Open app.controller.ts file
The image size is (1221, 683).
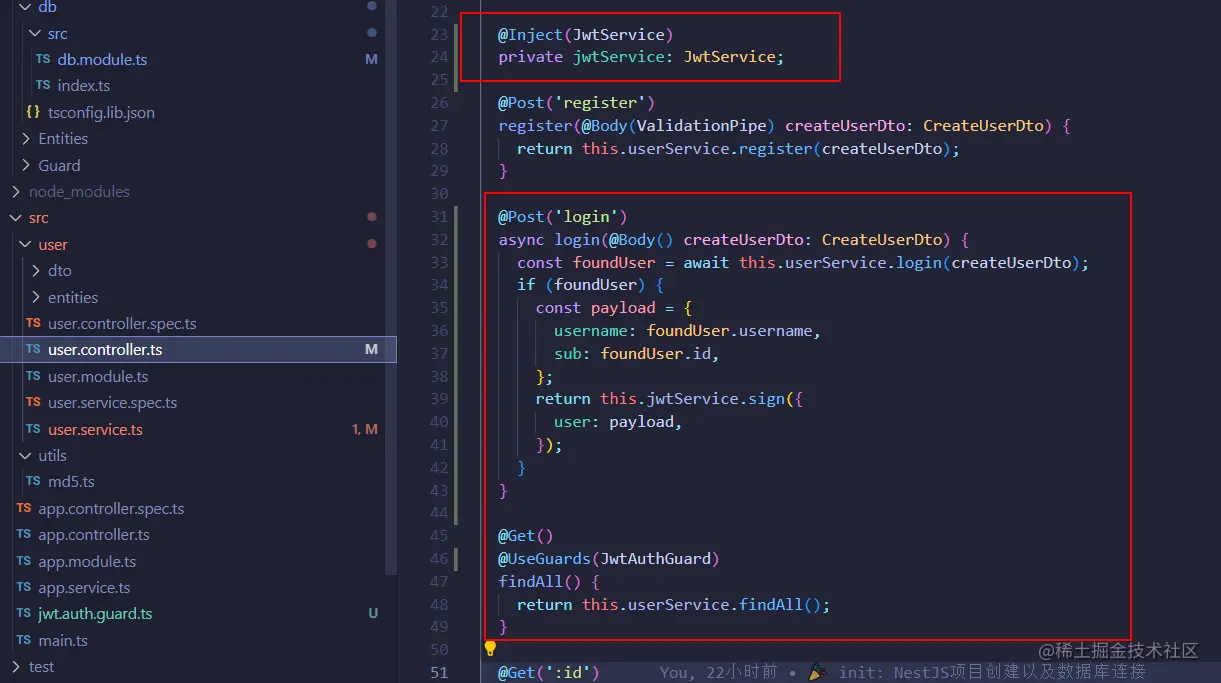(x=93, y=535)
